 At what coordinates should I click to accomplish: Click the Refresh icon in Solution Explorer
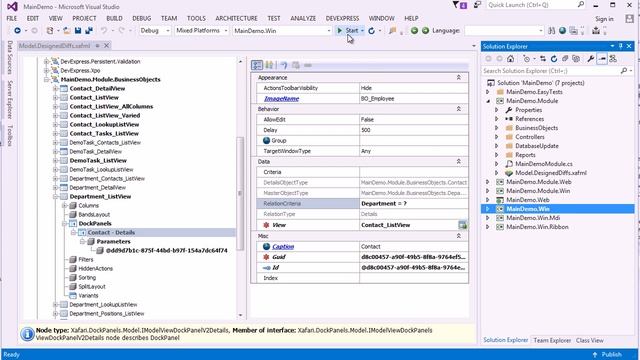tap(554, 59)
